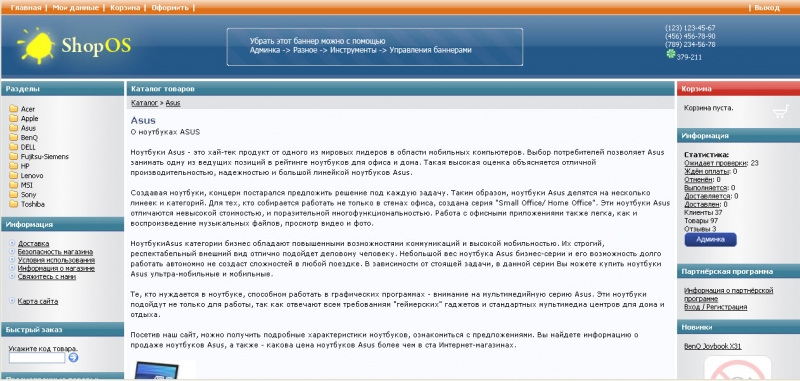Click the Asus page heading
The image size is (800, 381).
pos(143,120)
